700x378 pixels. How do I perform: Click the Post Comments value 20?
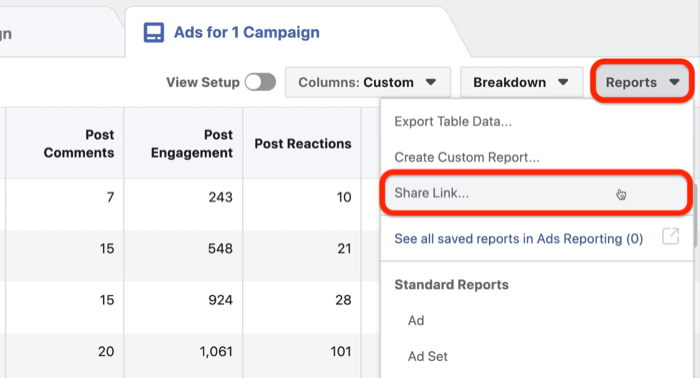coord(106,352)
